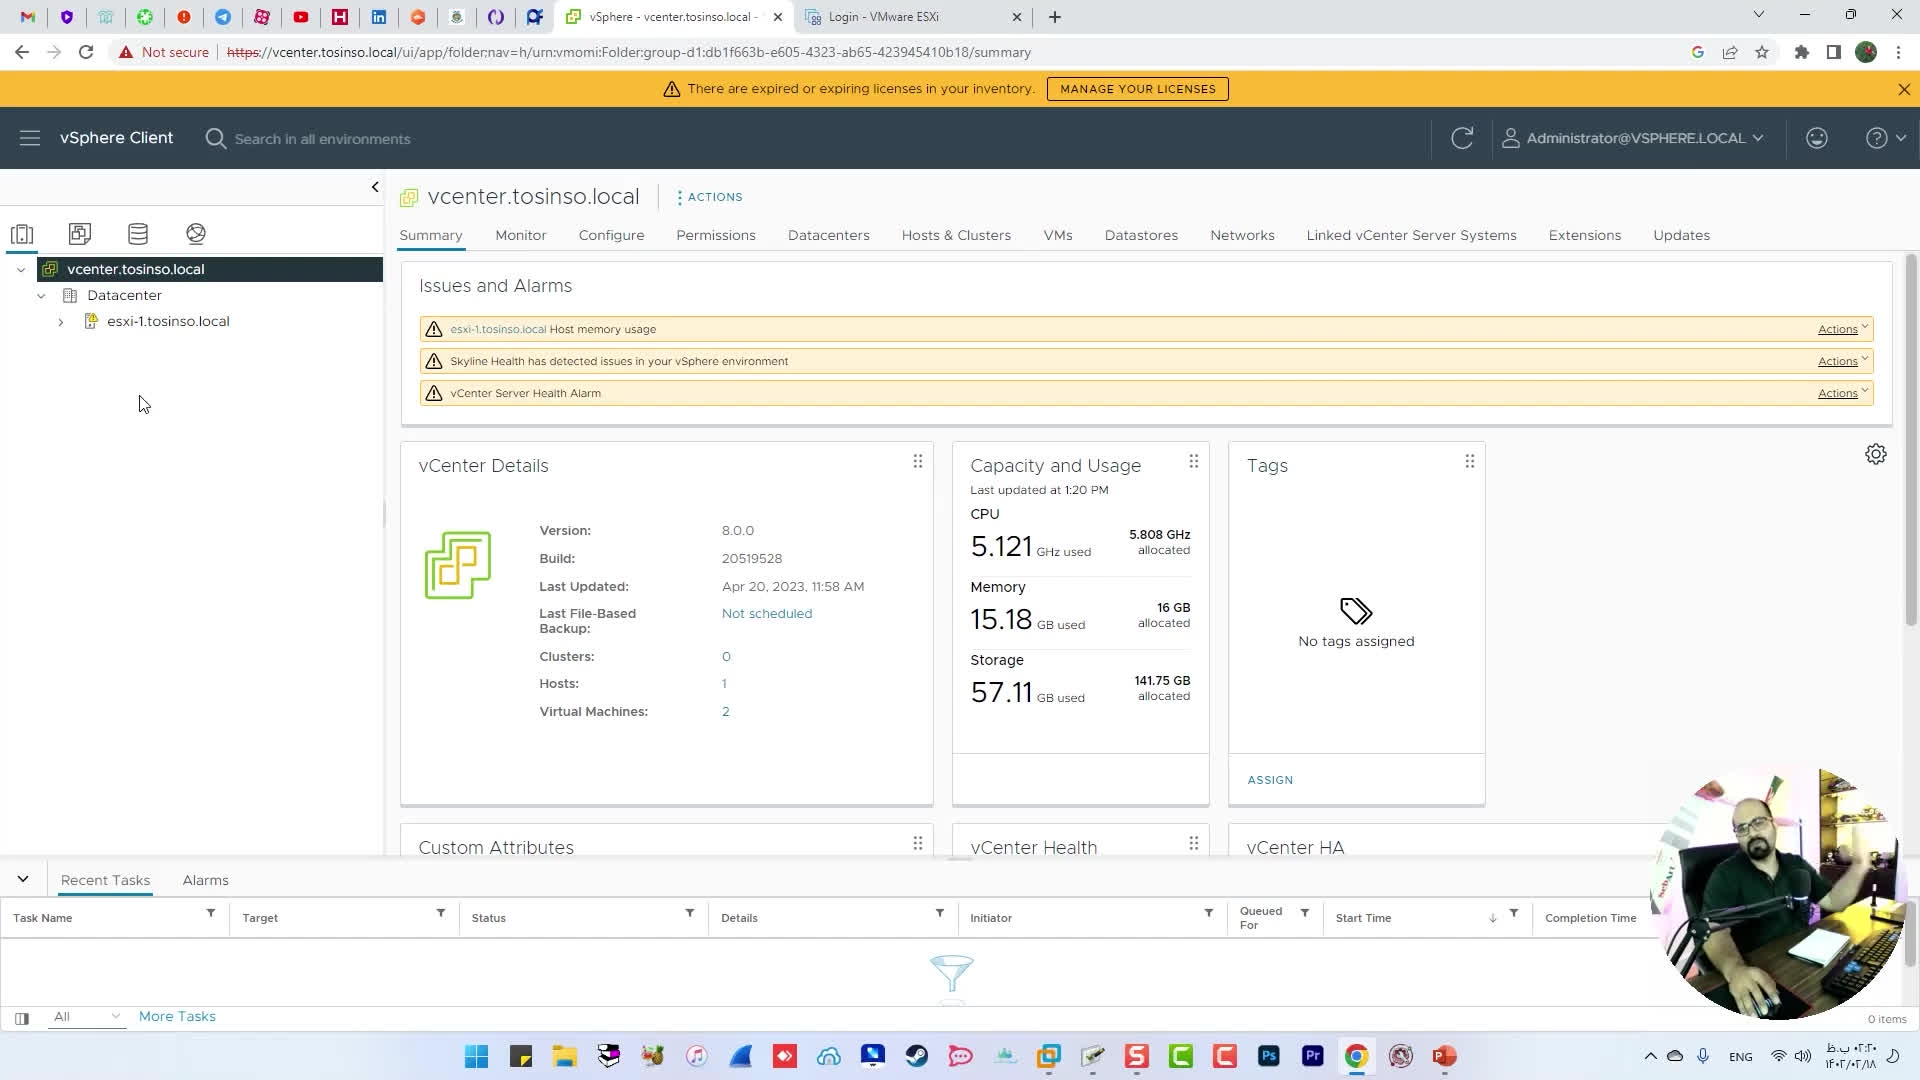This screenshot has width=1920, height=1080.
Task: Open the vSphere Client hamburger menu
Action: (x=29, y=138)
